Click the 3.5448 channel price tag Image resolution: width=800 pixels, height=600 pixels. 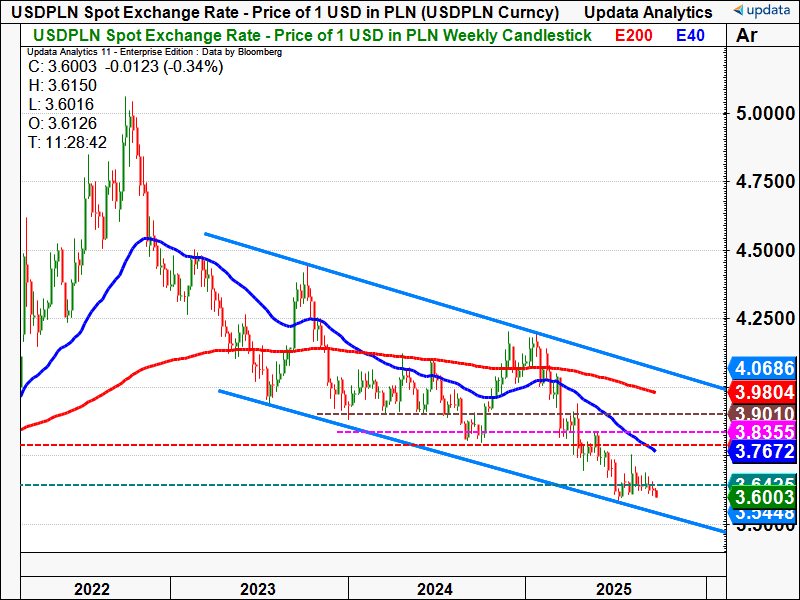tap(762, 514)
